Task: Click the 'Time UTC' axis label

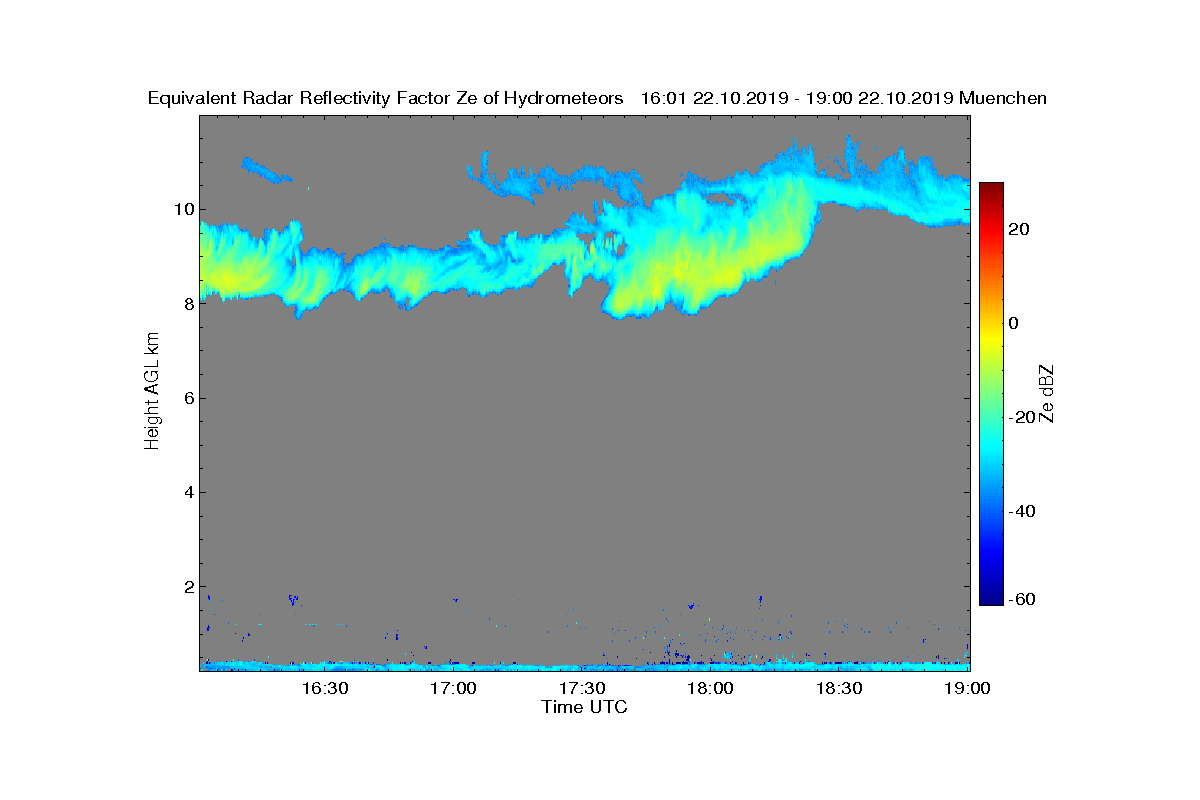Action: click(x=585, y=707)
